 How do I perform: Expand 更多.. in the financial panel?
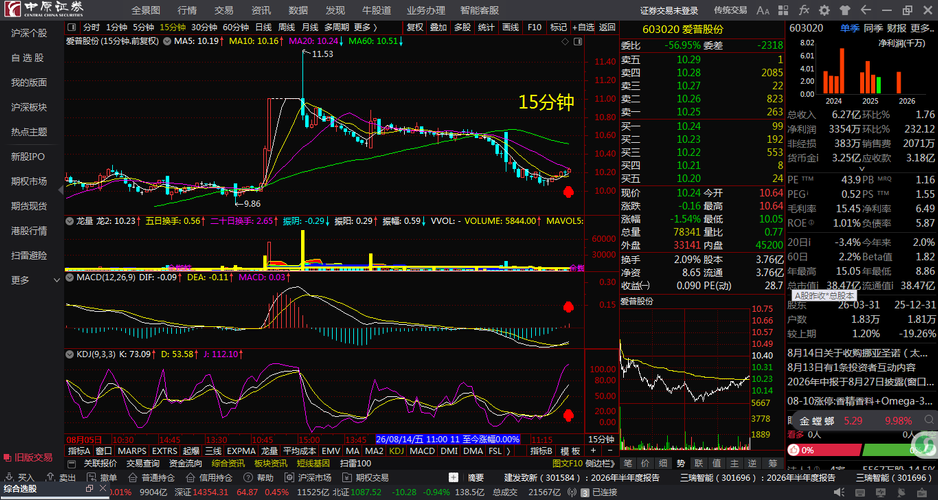click(922, 28)
